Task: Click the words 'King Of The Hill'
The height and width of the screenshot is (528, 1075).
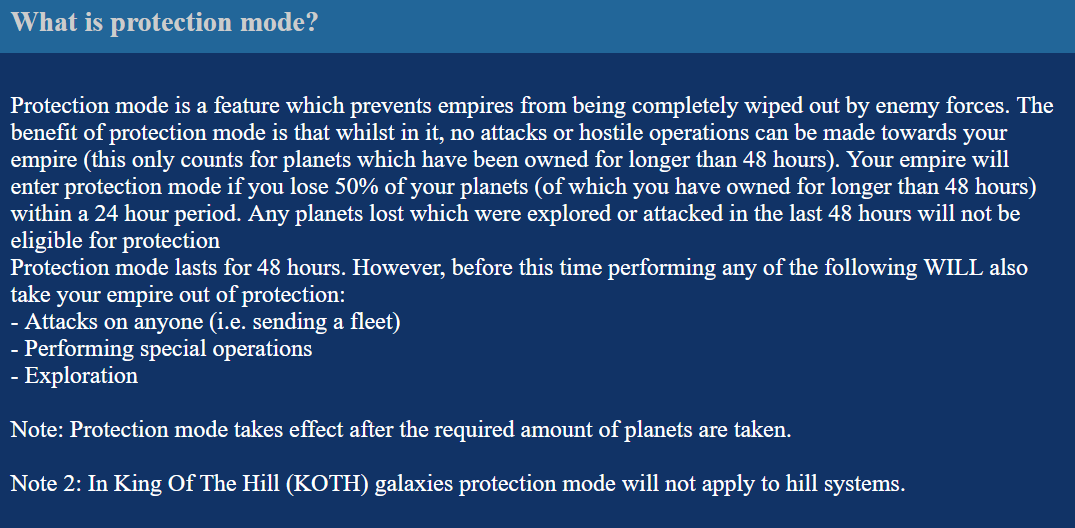Action: [x=195, y=484]
